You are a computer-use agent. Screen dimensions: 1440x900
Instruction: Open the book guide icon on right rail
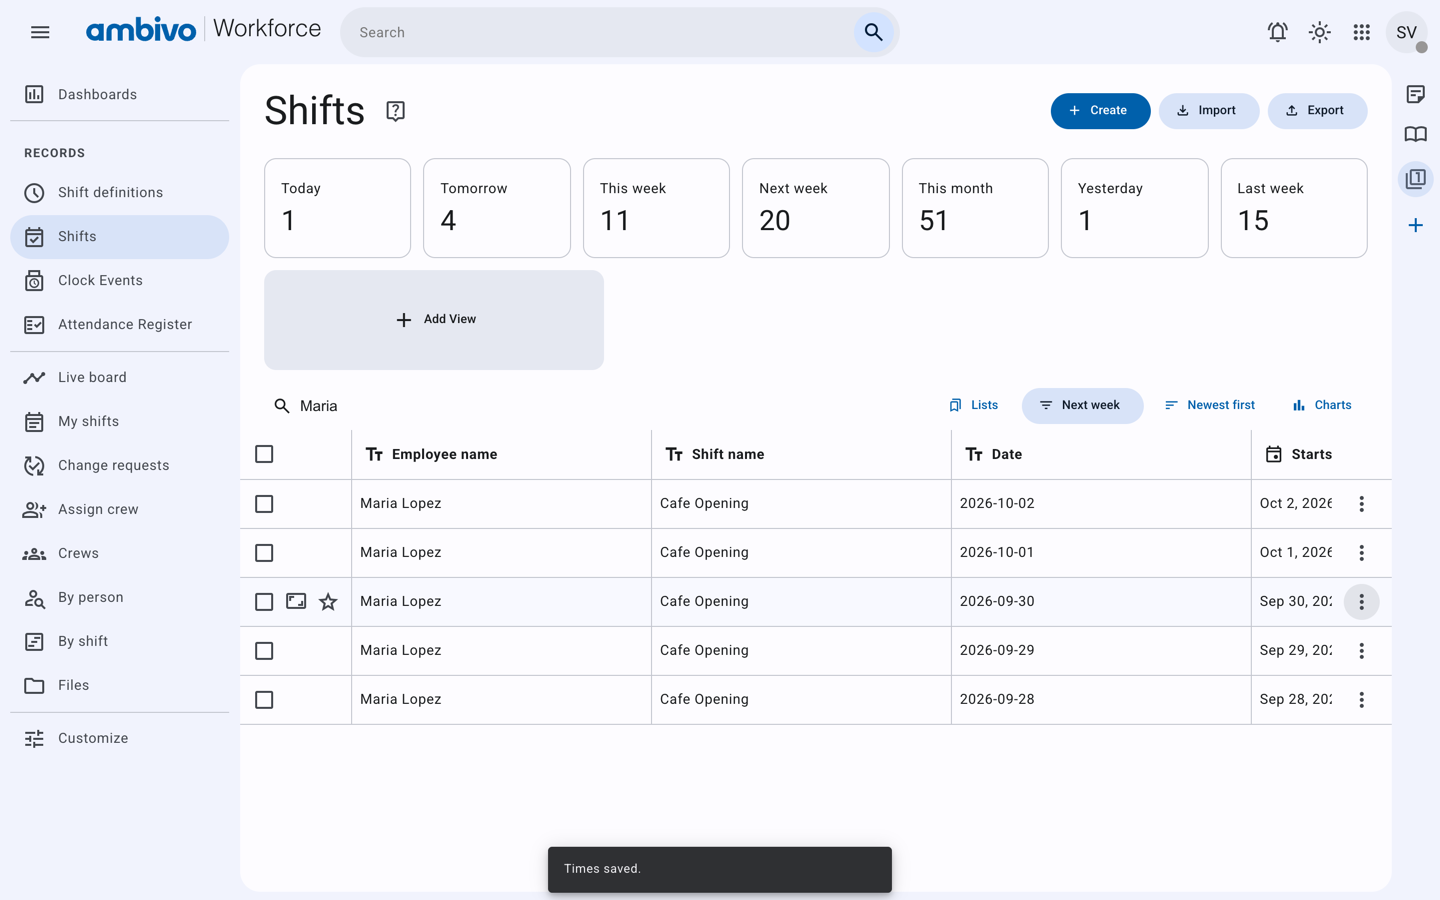coord(1415,134)
